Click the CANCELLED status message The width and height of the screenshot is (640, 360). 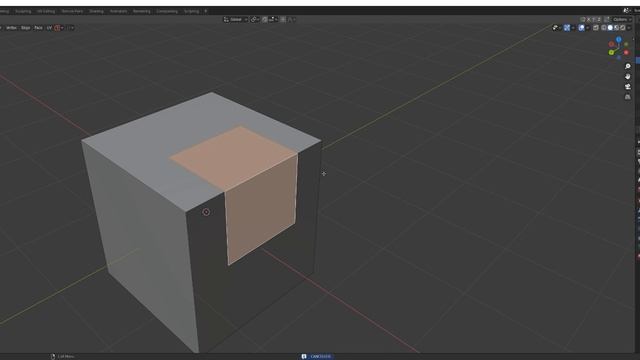(321, 356)
